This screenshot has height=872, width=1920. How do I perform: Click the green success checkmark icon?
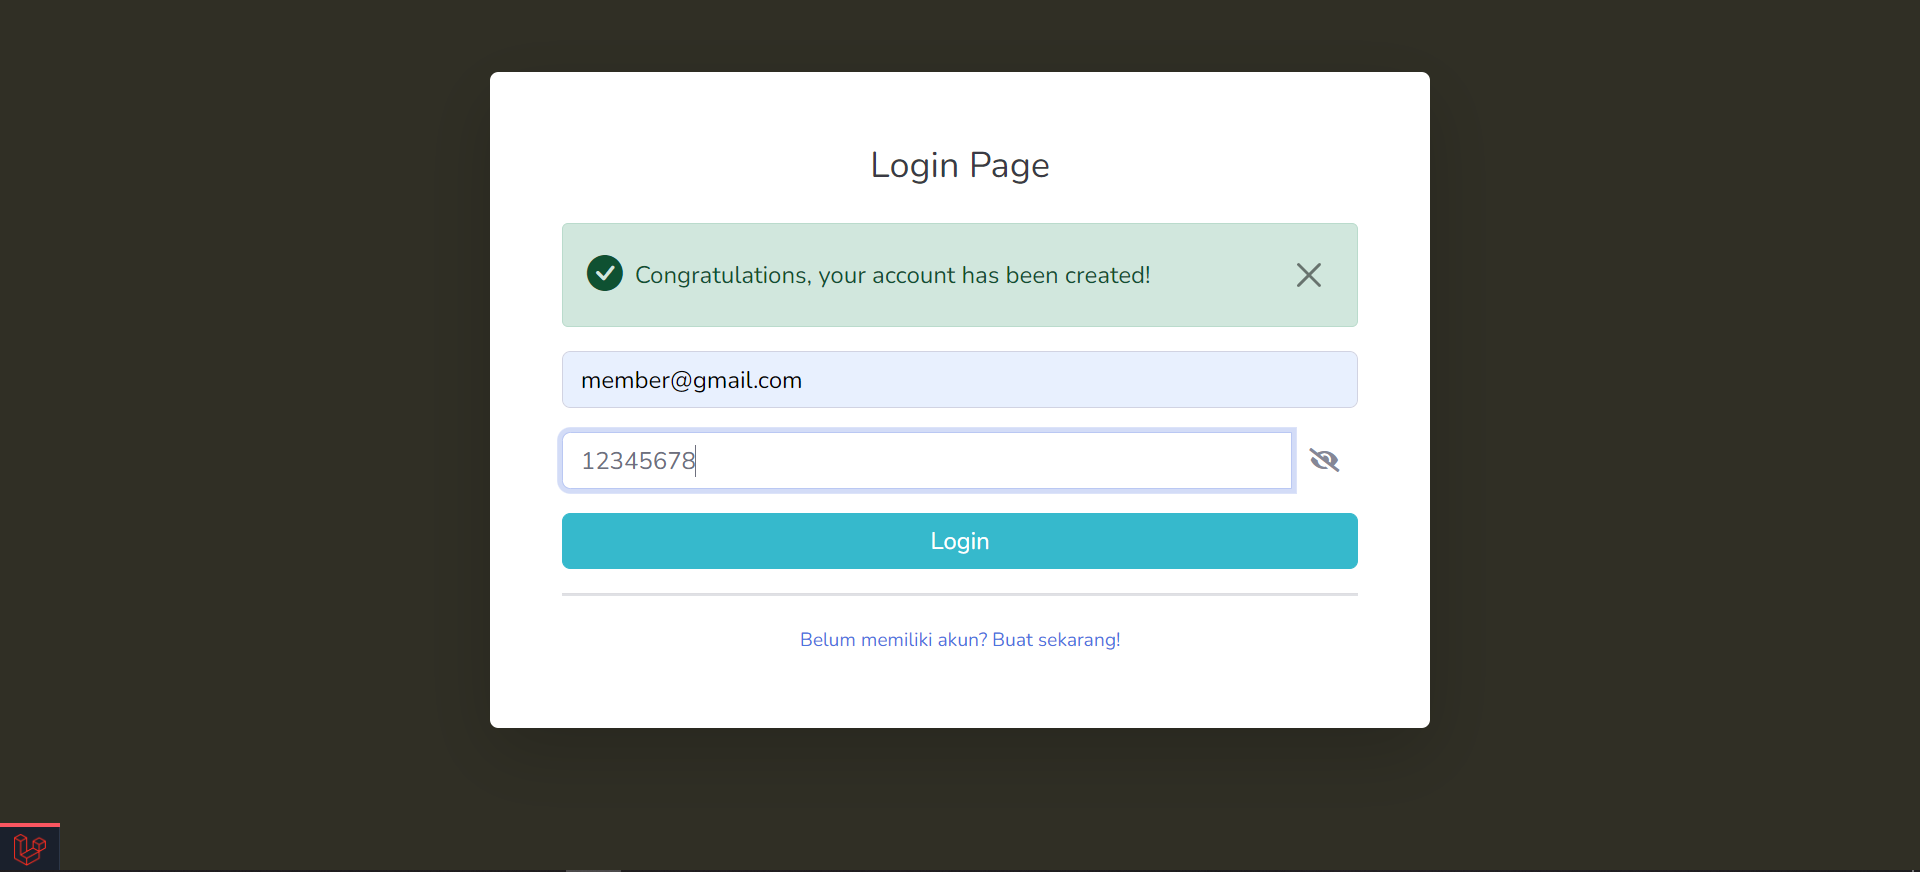tap(605, 273)
